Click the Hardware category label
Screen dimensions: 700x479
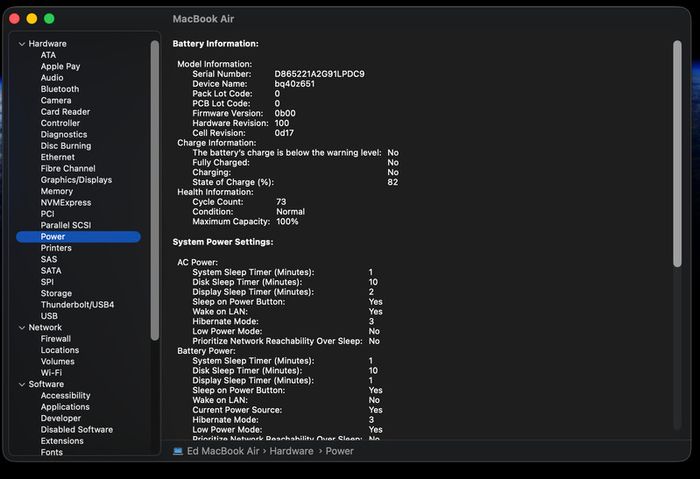coord(47,44)
